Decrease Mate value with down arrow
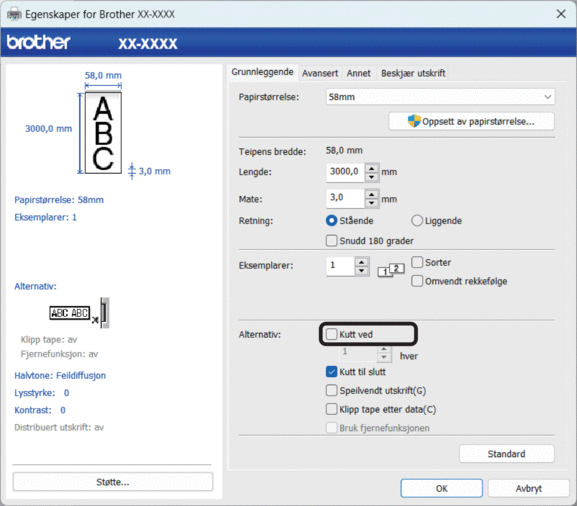The width and height of the screenshot is (577, 506). [372, 203]
